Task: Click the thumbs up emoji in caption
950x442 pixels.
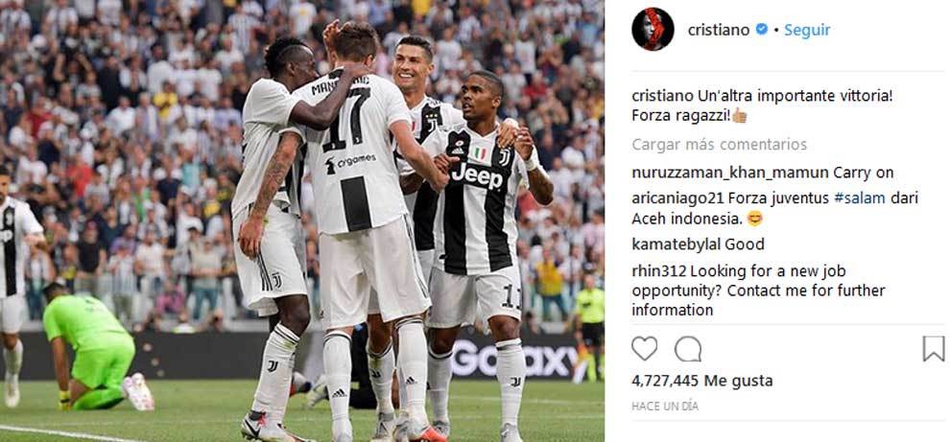Action: tap(739, 115)
